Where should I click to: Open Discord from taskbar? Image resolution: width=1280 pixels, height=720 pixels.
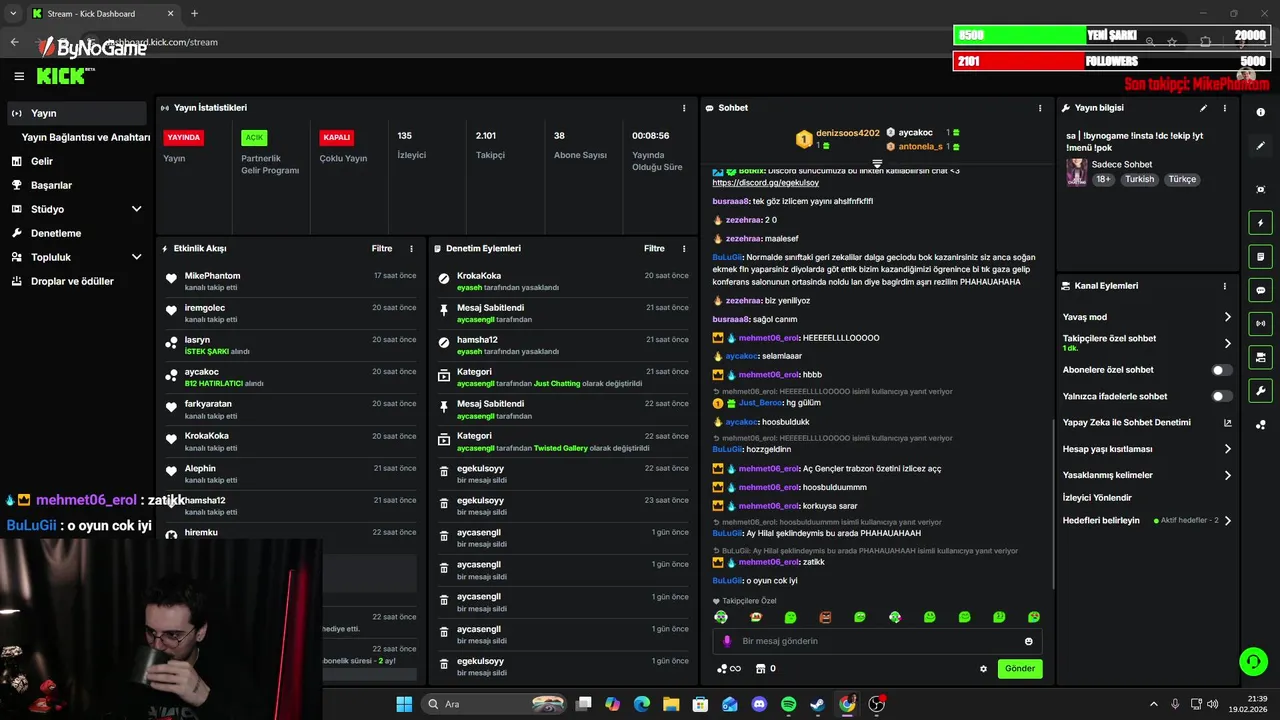[x=759, y=704]
